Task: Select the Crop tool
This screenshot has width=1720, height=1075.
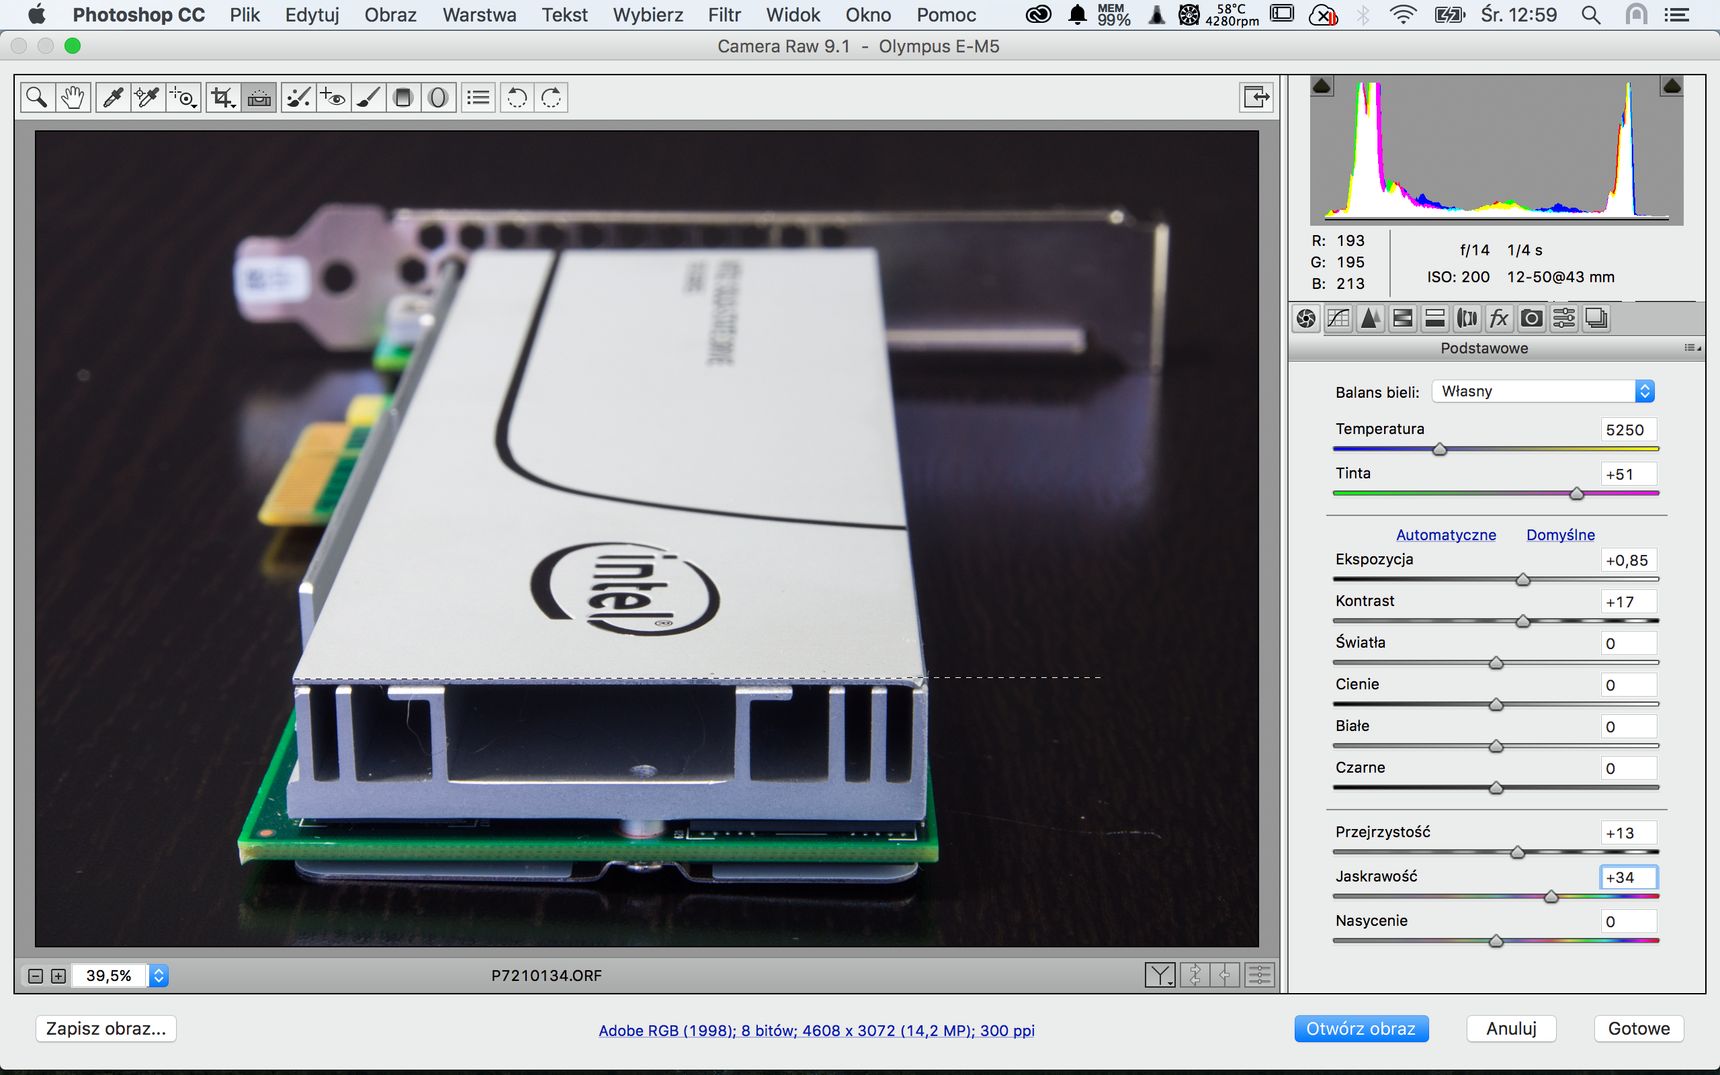Action: click(223, 97)
